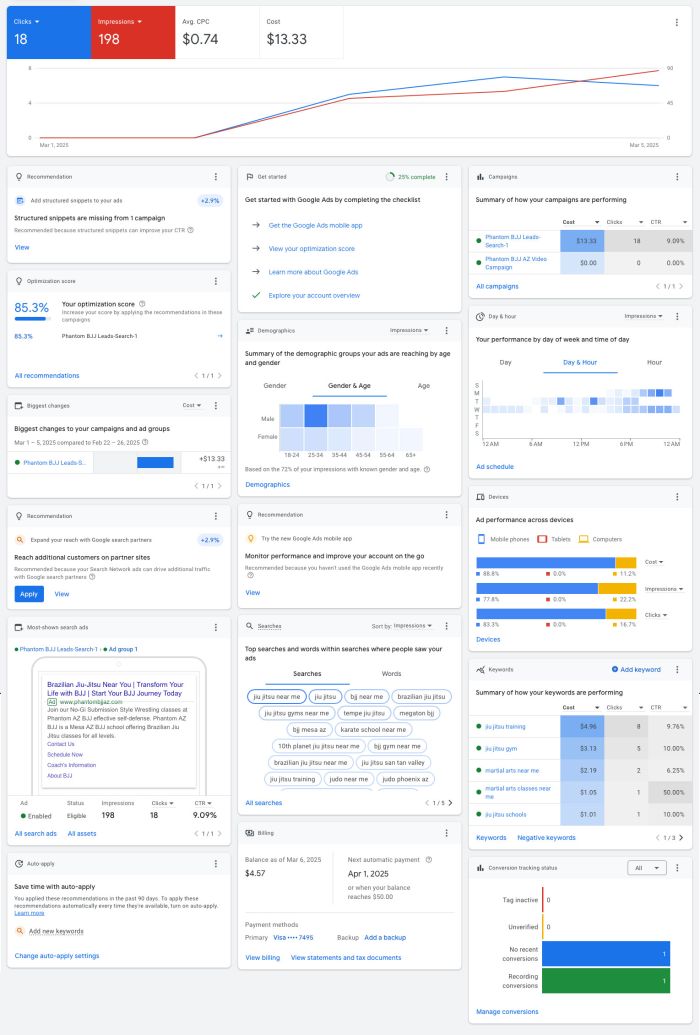Open the Campaigns card three-dot menu
Viewport: 700px width, 1035px height.
click(x=677, y=176)
